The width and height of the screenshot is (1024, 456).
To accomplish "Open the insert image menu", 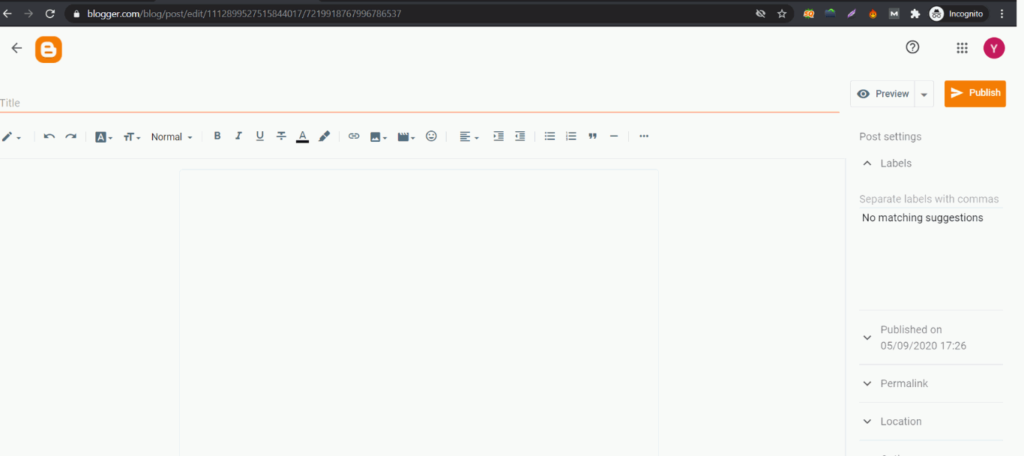I will pos(378,137).
